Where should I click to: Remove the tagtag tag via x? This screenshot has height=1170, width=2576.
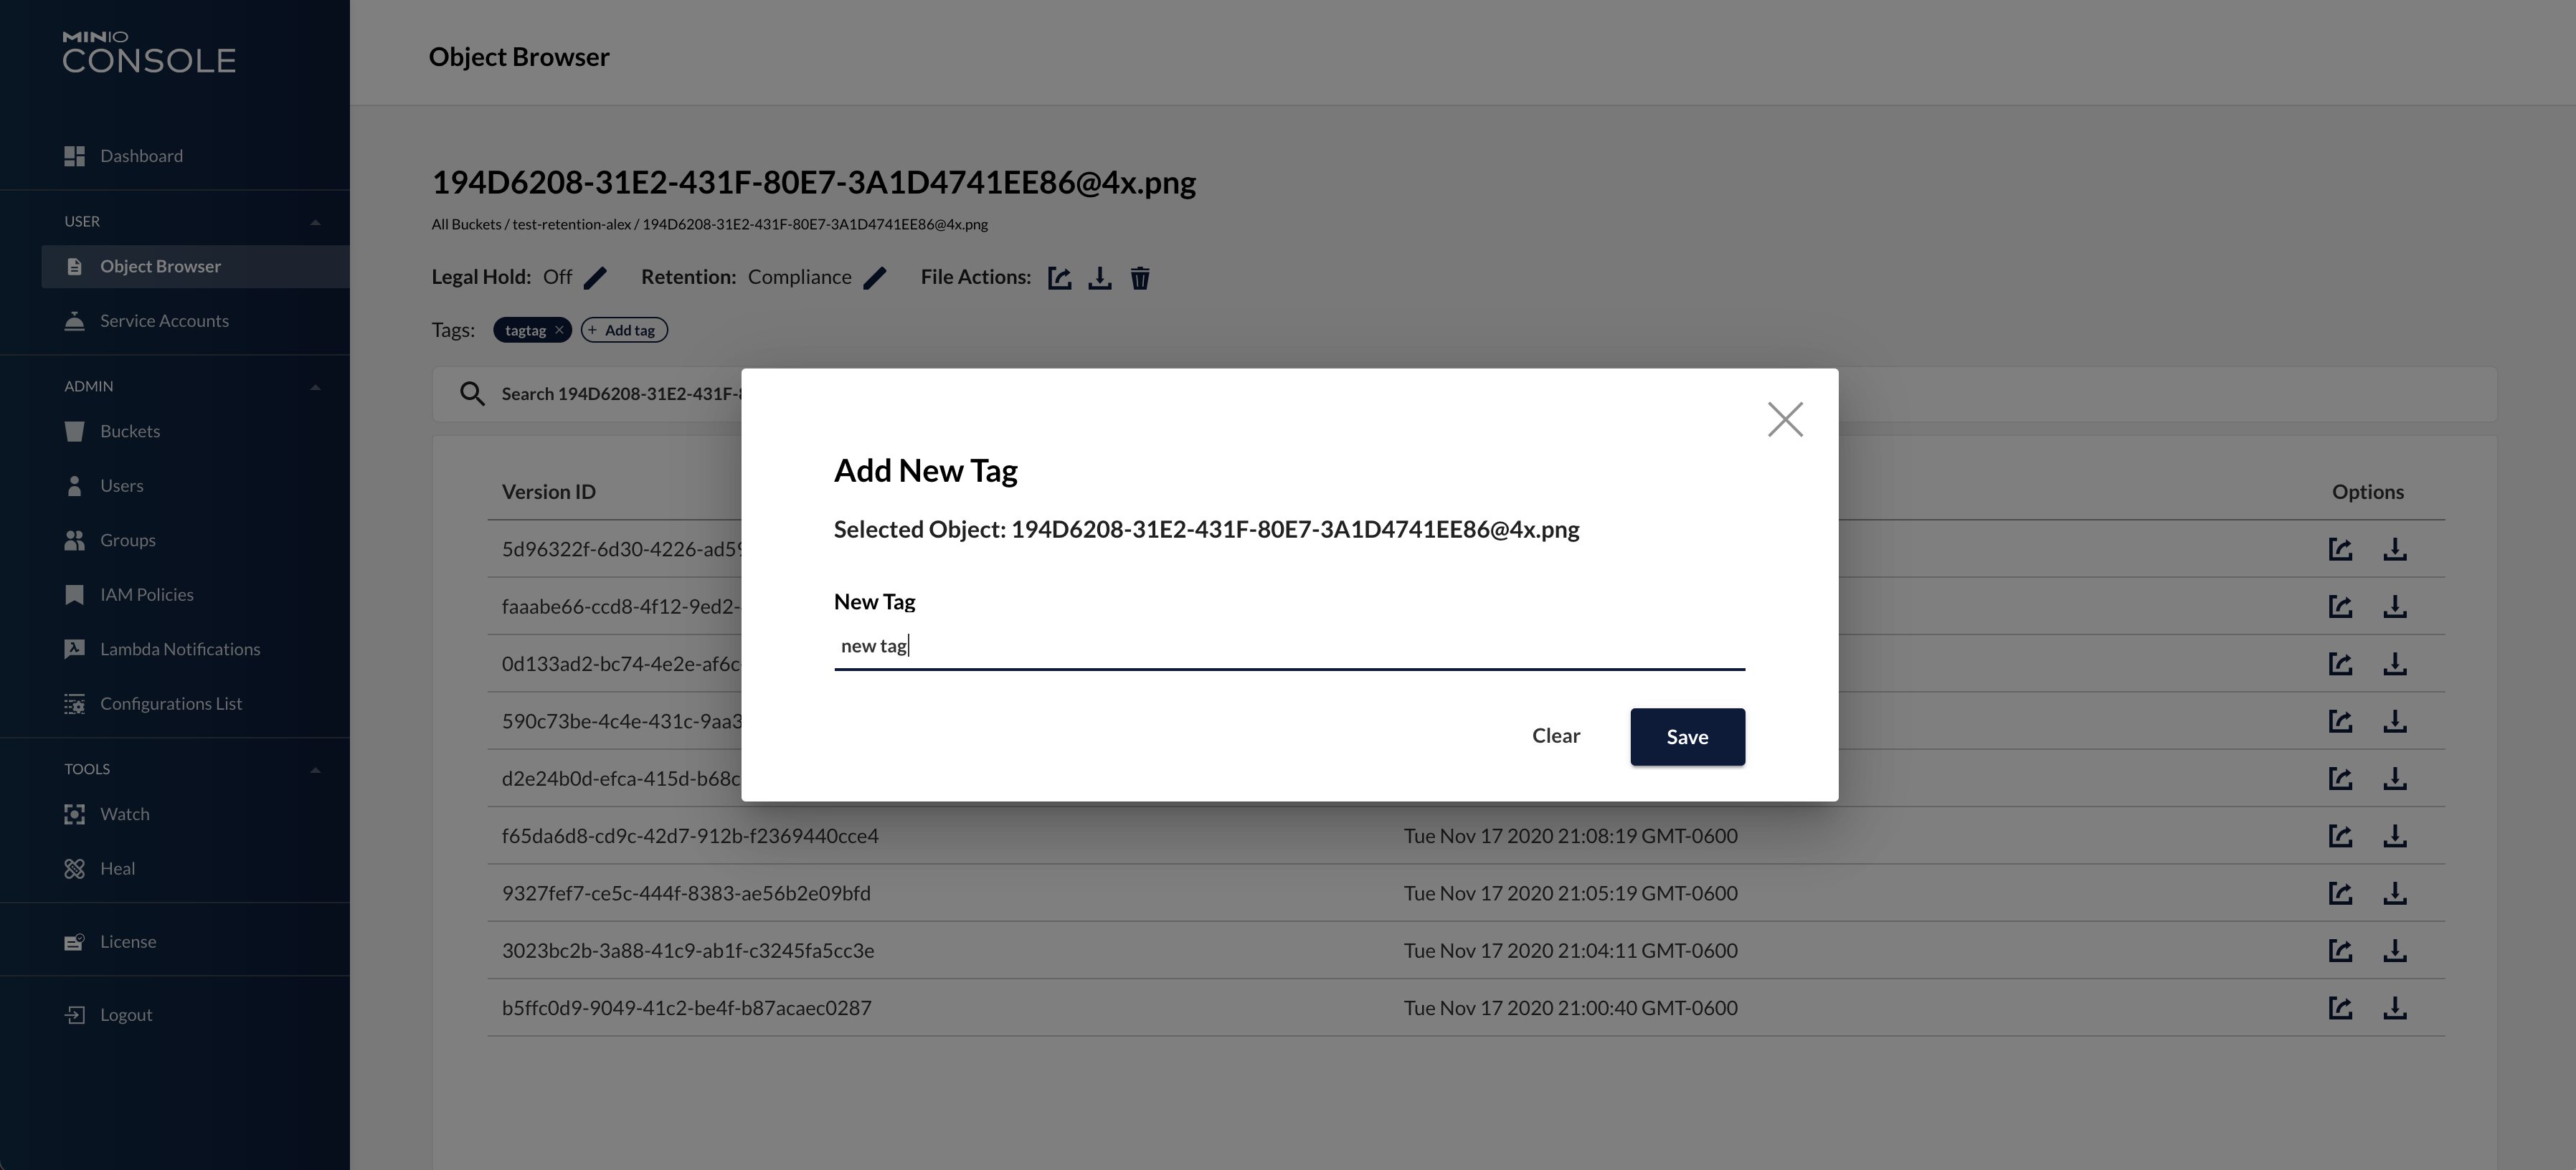click(x=560, y=330)
